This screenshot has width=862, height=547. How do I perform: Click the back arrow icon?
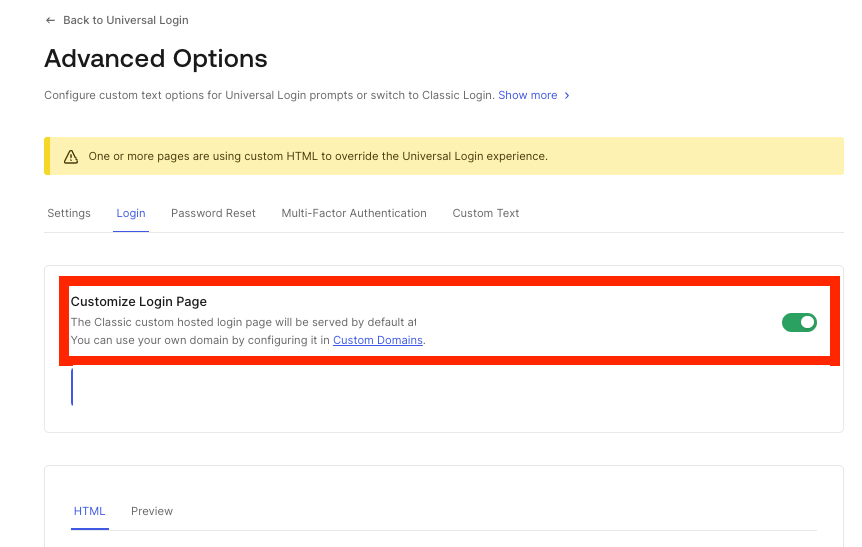pos(50,20)
